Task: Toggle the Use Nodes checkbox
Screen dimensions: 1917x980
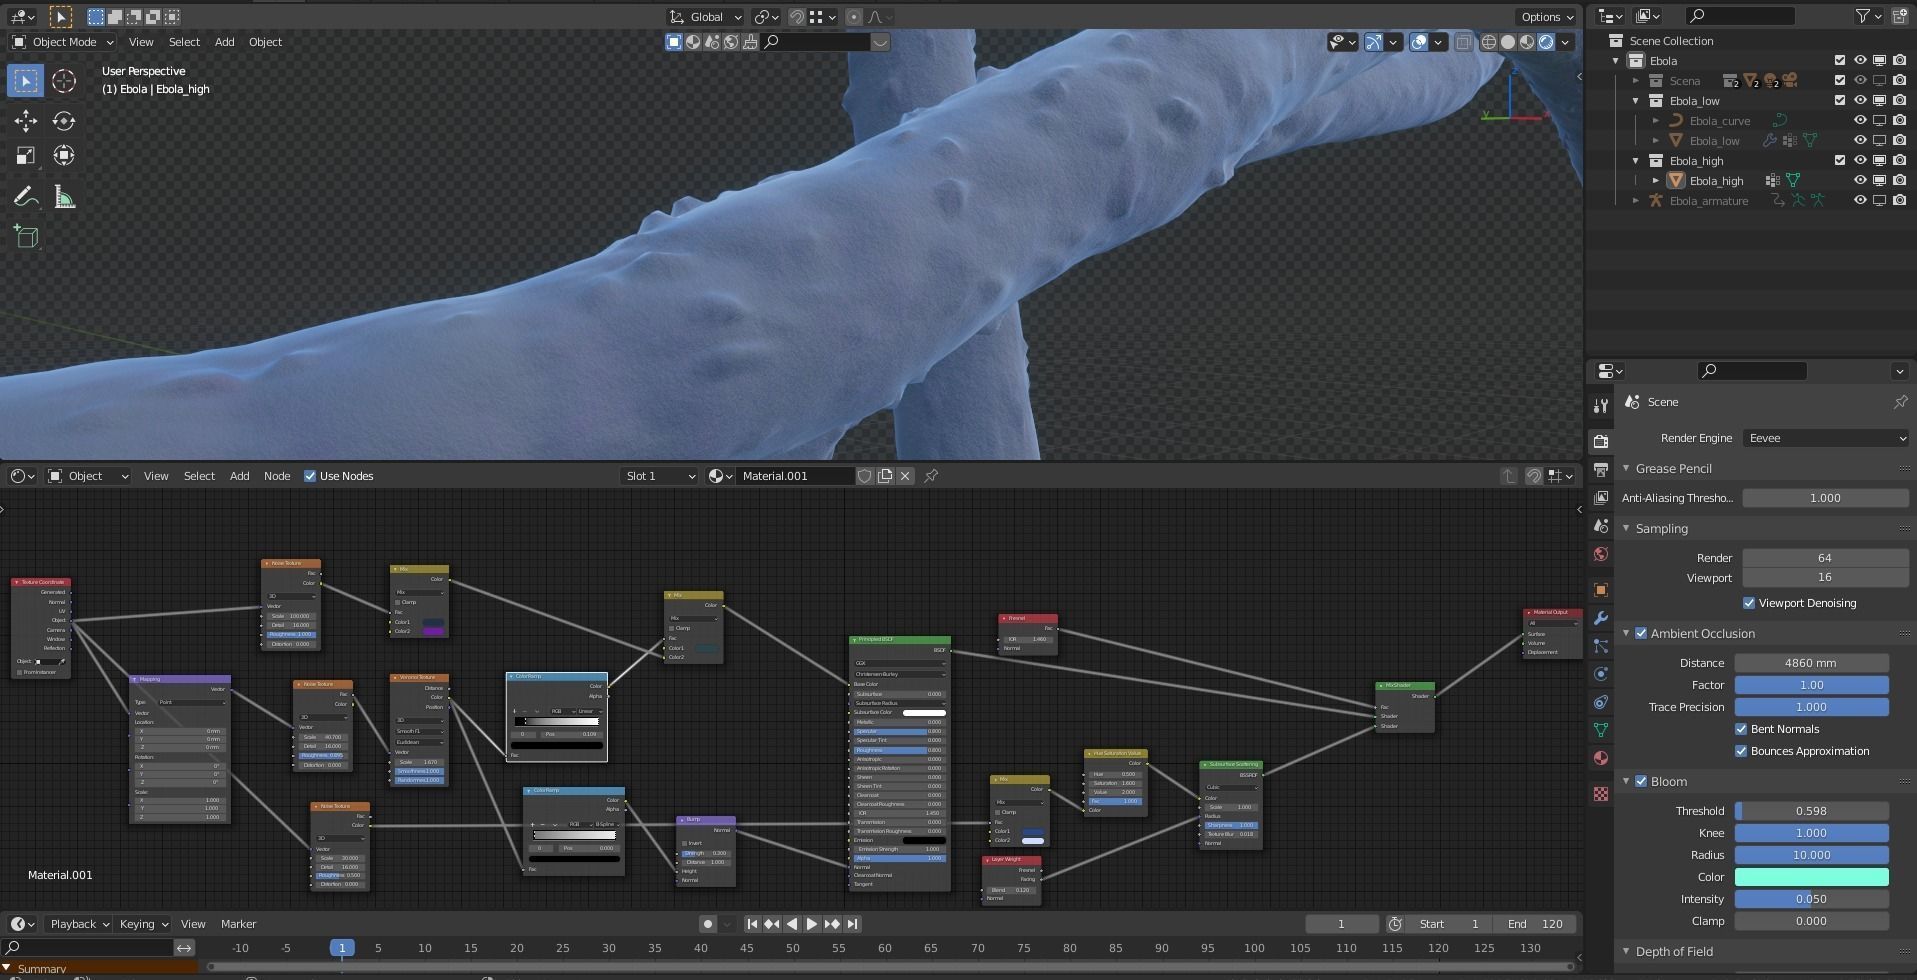Action: (x=310, y=476)
